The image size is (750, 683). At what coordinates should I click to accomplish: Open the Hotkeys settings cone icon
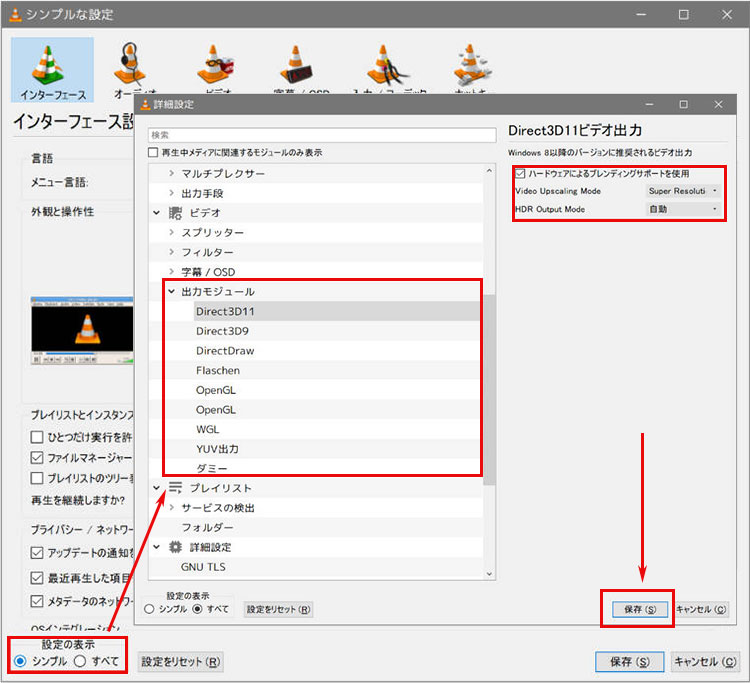(471, 65)
